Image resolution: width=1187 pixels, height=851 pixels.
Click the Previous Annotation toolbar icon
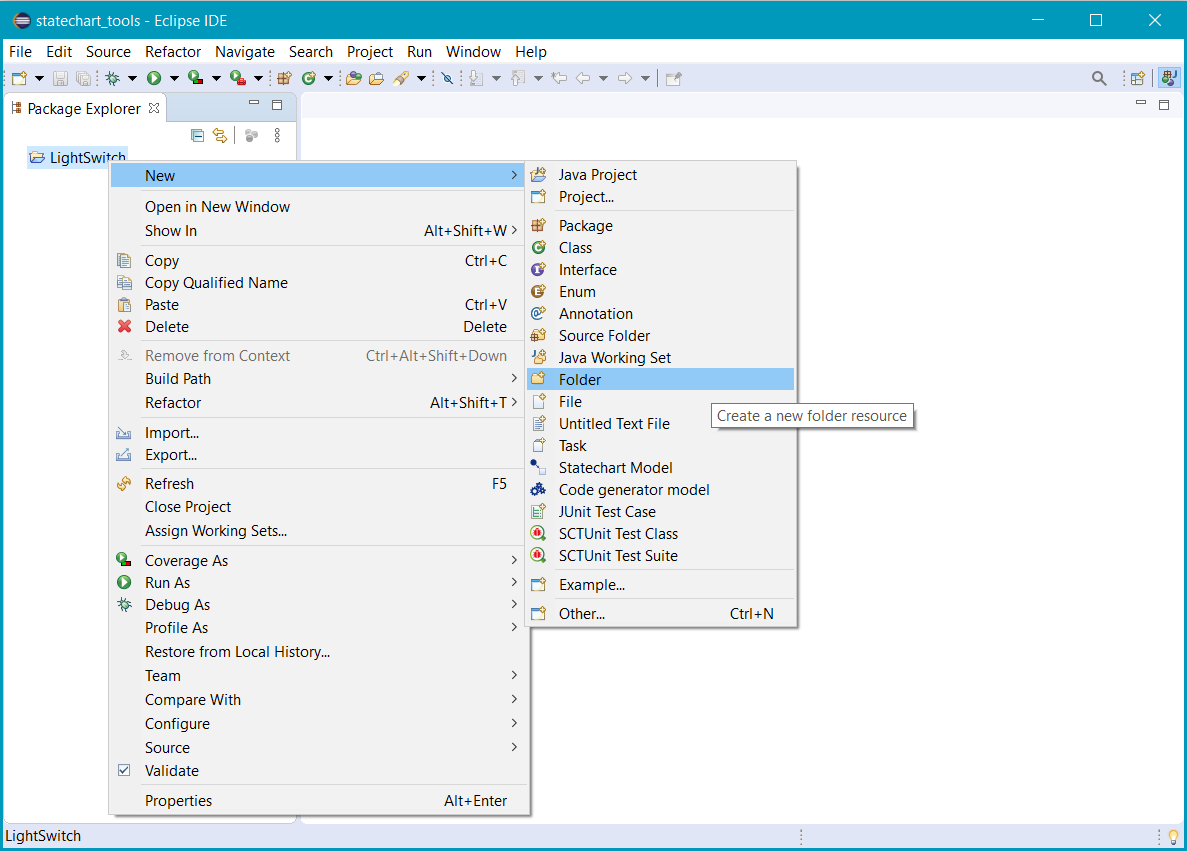(x=518, y=78)
